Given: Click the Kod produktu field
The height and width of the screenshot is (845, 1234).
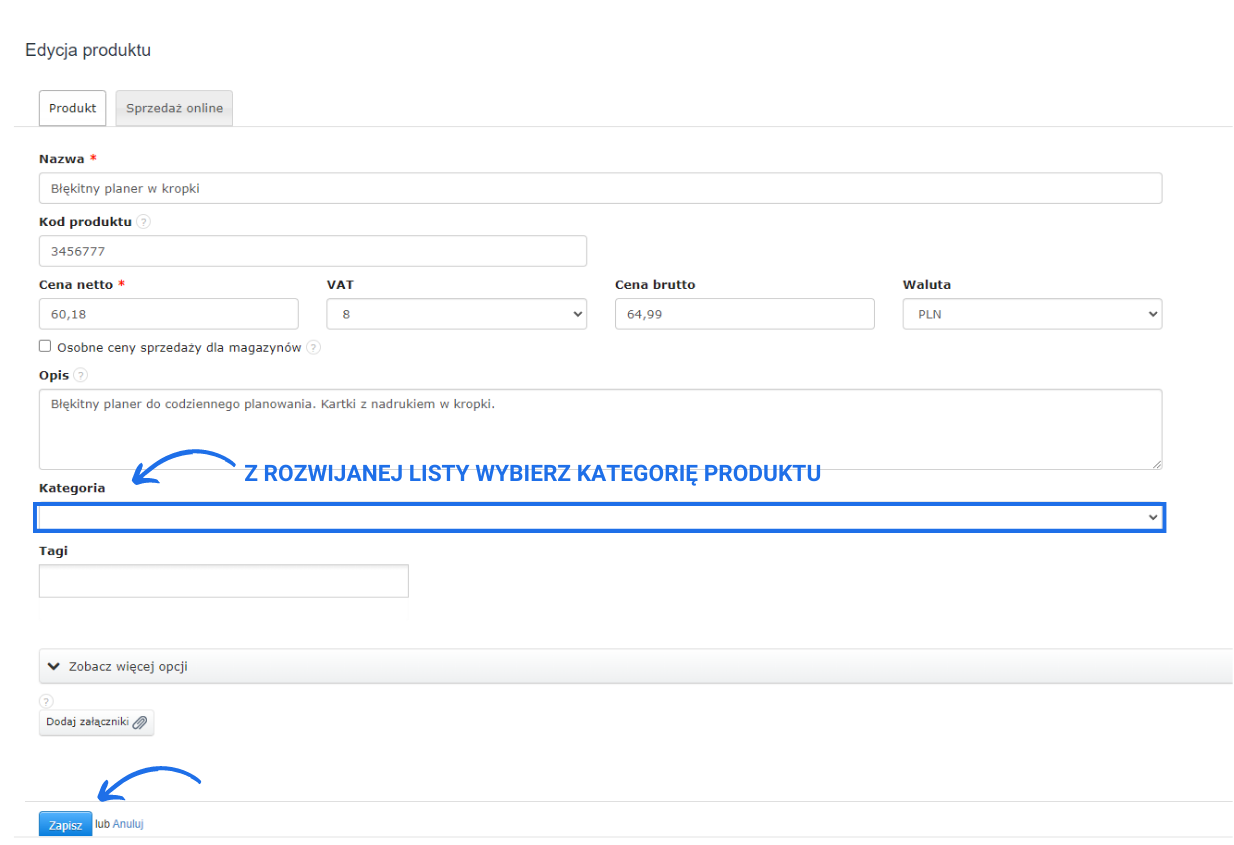Looking at the screenshot, I should pyautogui.click(x=312, y=251).
